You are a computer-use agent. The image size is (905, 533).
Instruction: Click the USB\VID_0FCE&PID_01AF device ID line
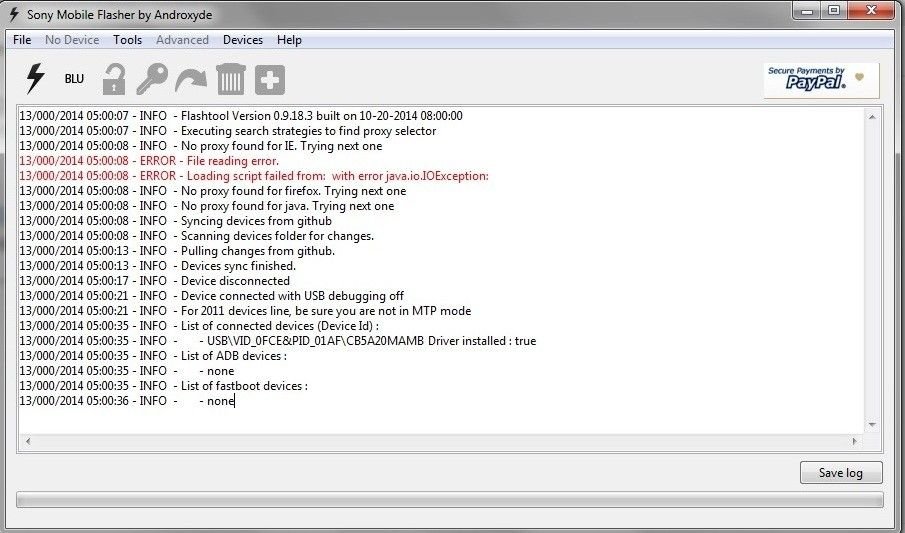click(278, 341)
